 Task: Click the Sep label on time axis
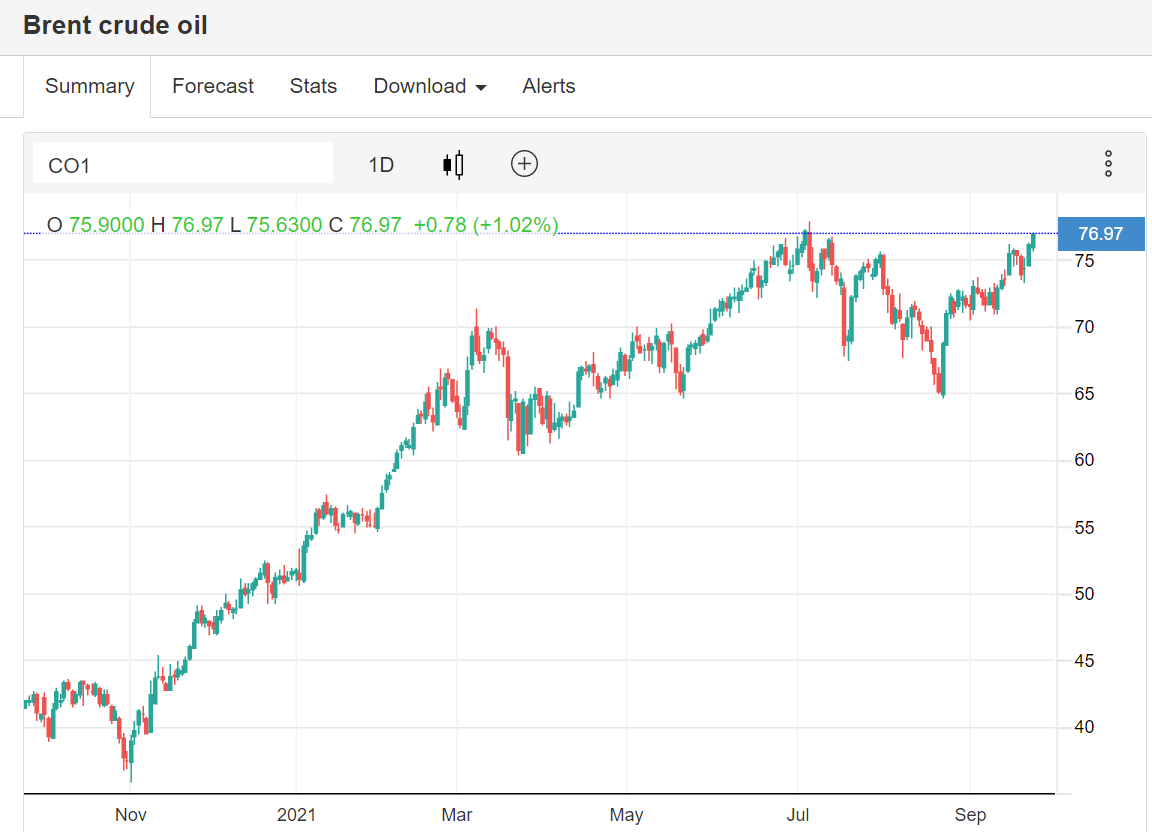pos(970,815)
